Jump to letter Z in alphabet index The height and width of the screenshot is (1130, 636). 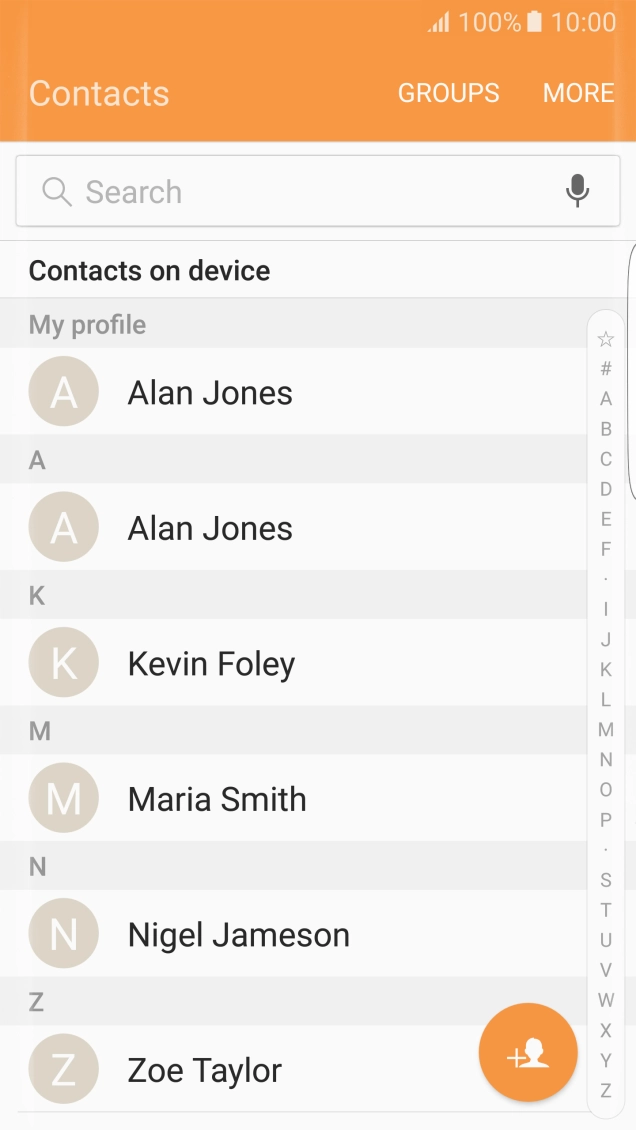coord(605,1089)
